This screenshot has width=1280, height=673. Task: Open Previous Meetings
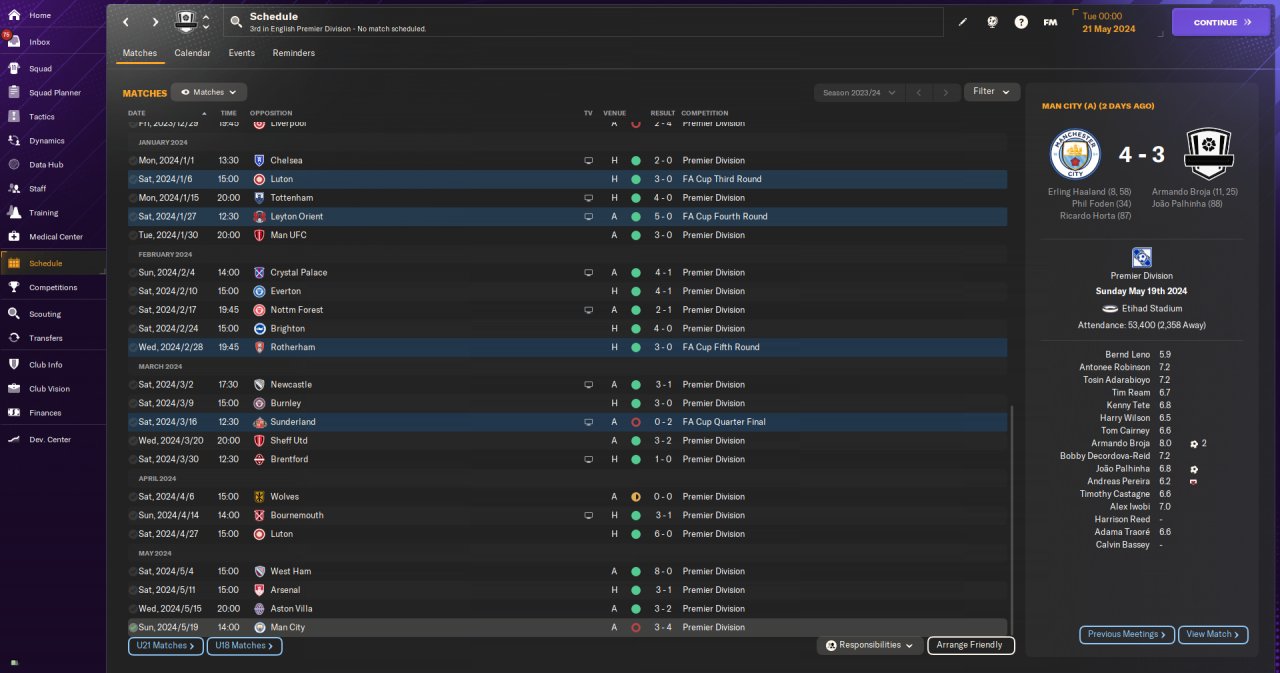point(1126,634)
